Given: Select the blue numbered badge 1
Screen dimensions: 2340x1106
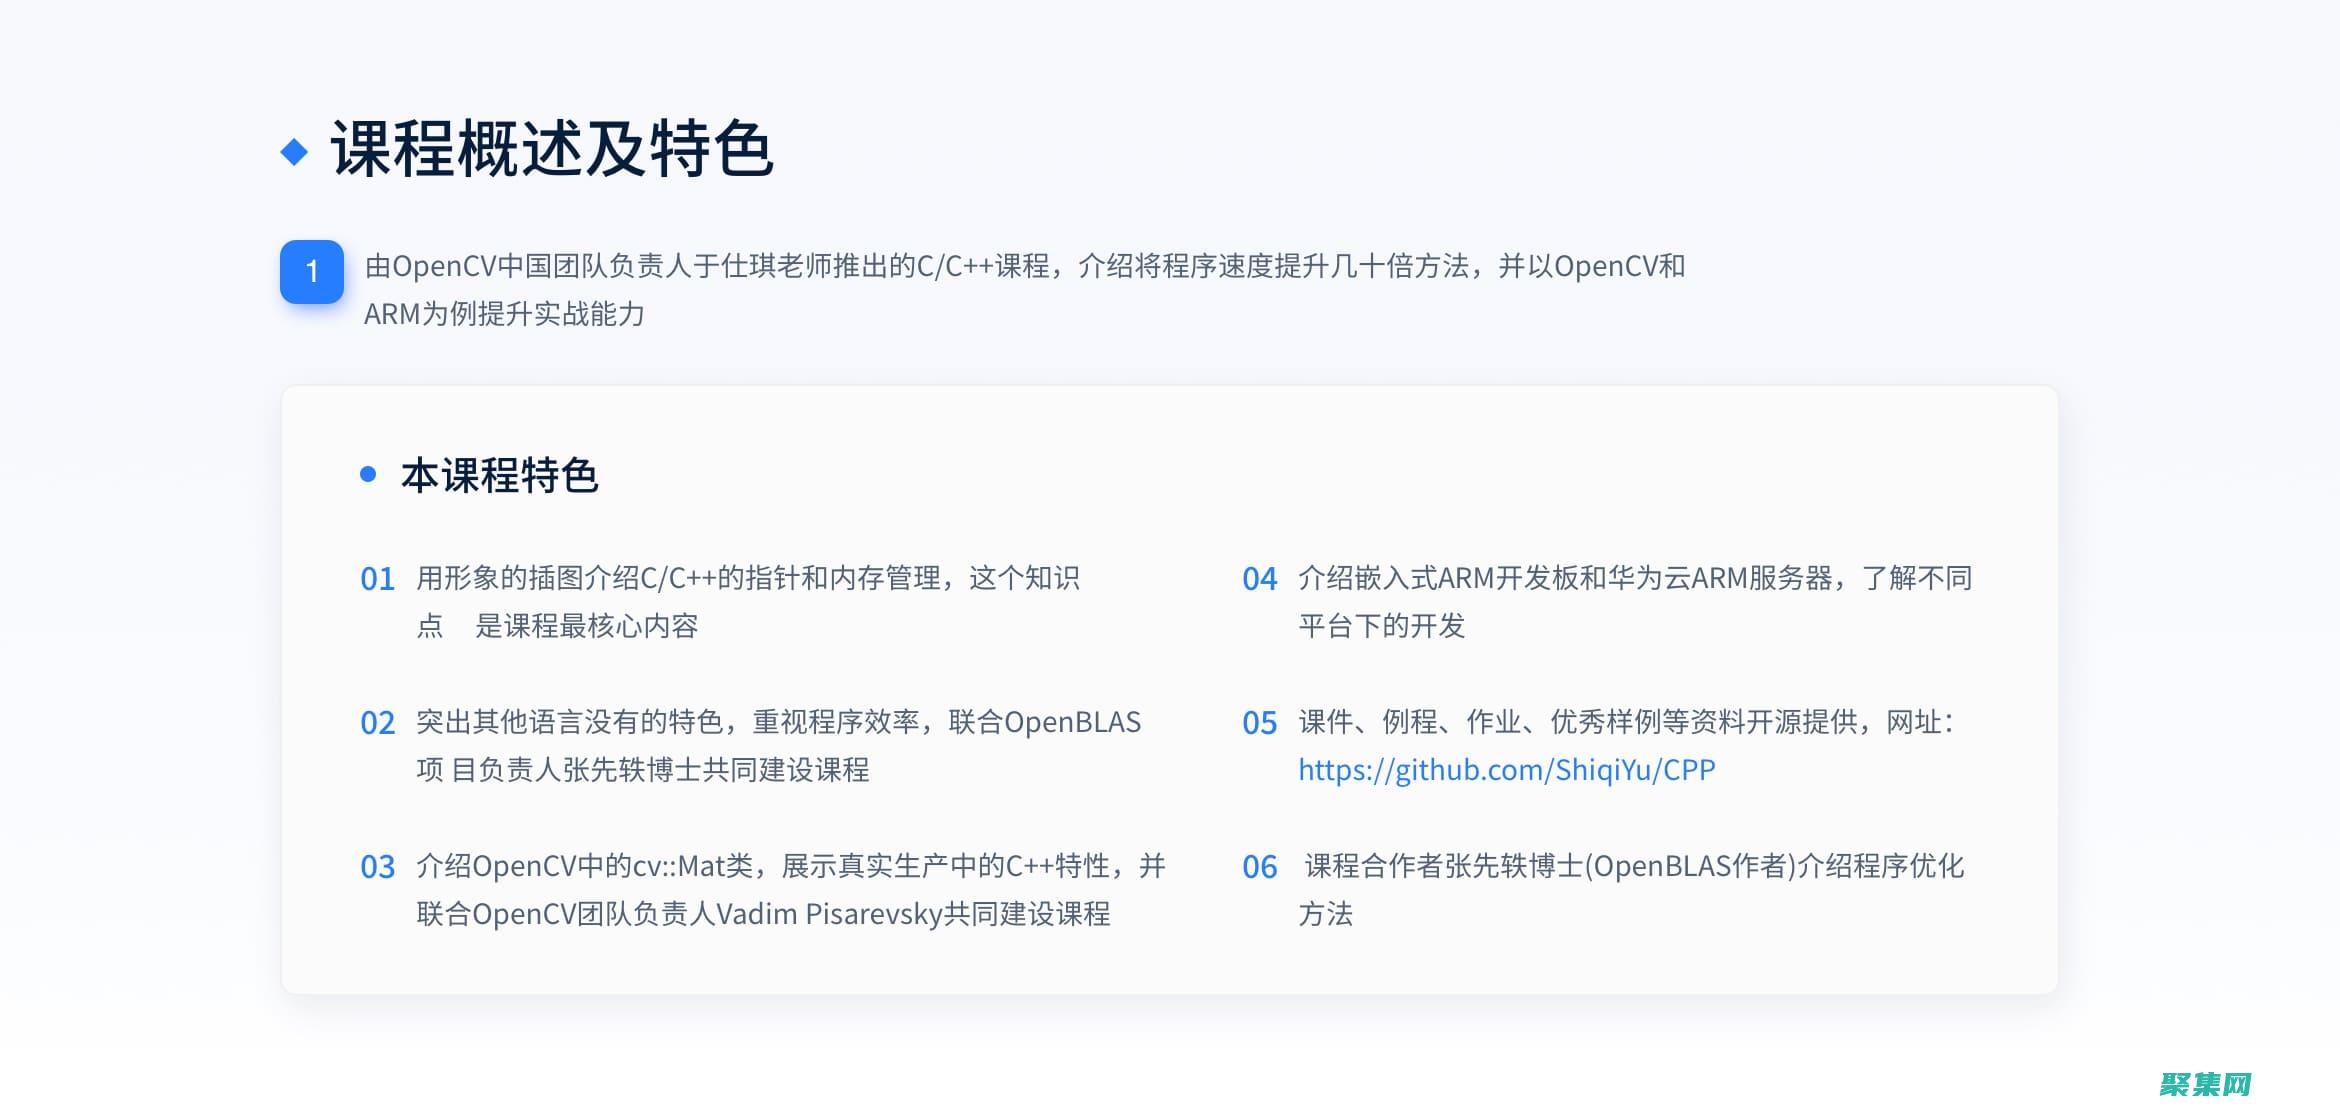Looking at the screenshot, I should coord(311,270).
